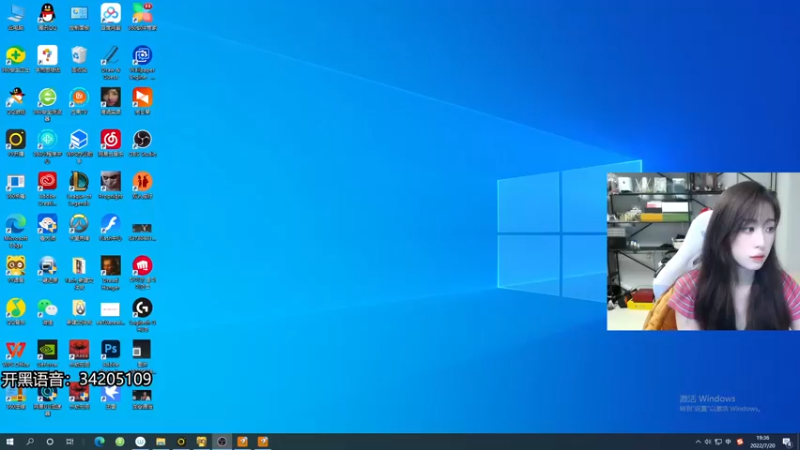This screenshot has width=800, height=450.
Task: Open Adobe Photoshop from the desktop
Action: click(x=111, y=354)
